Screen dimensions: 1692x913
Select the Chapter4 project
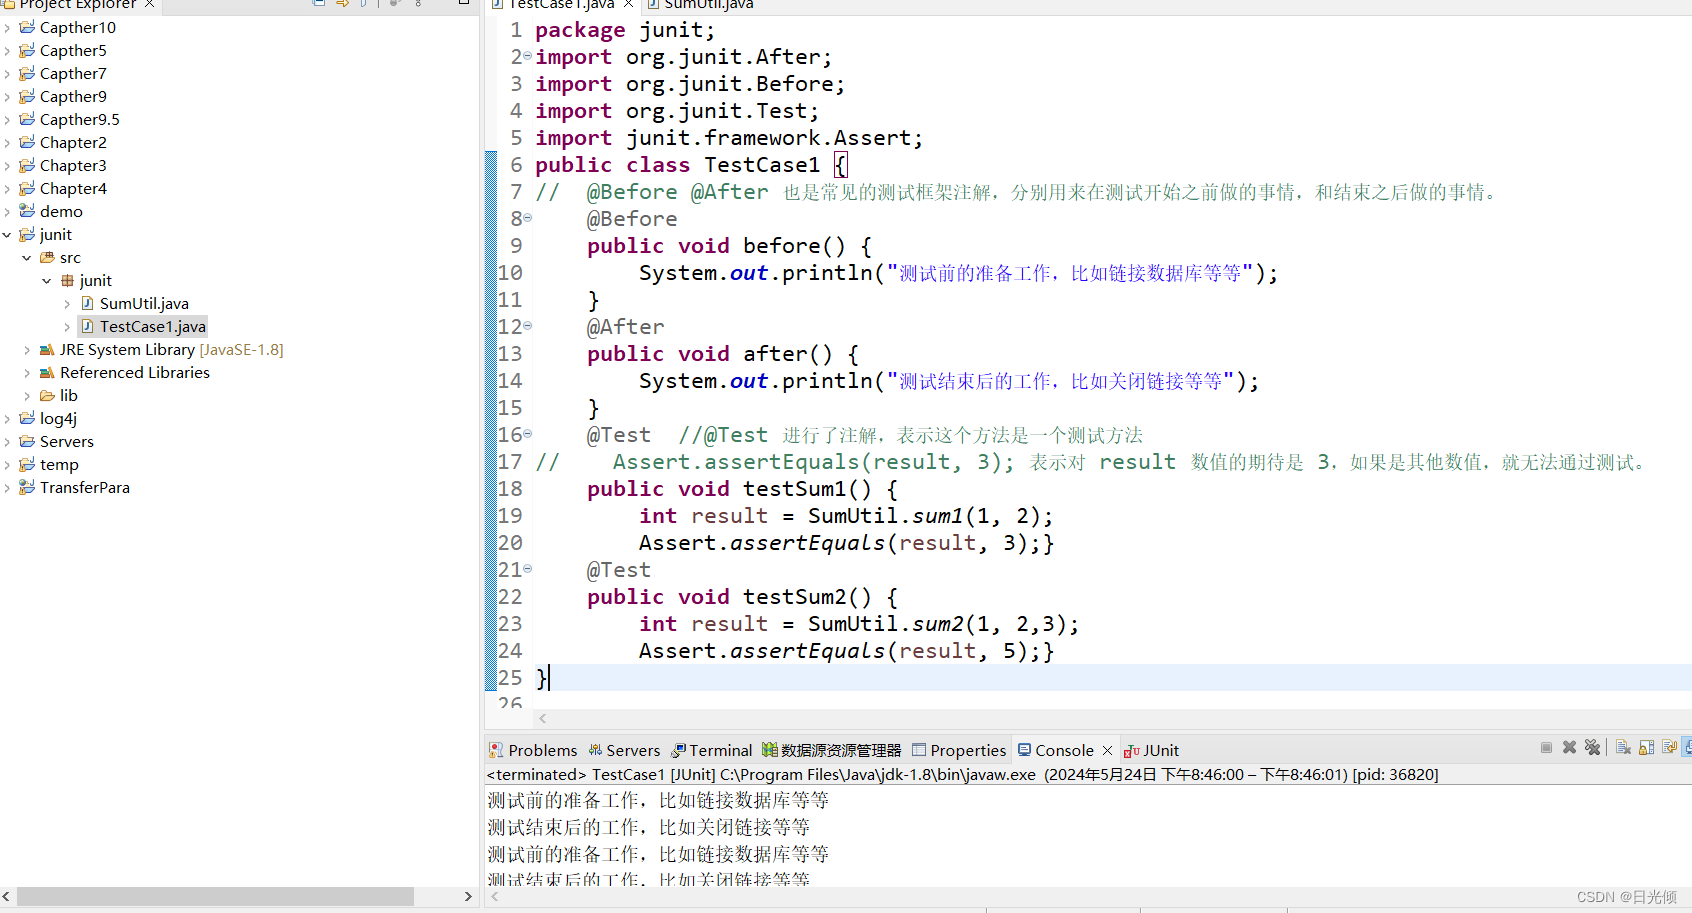point(73,189)
